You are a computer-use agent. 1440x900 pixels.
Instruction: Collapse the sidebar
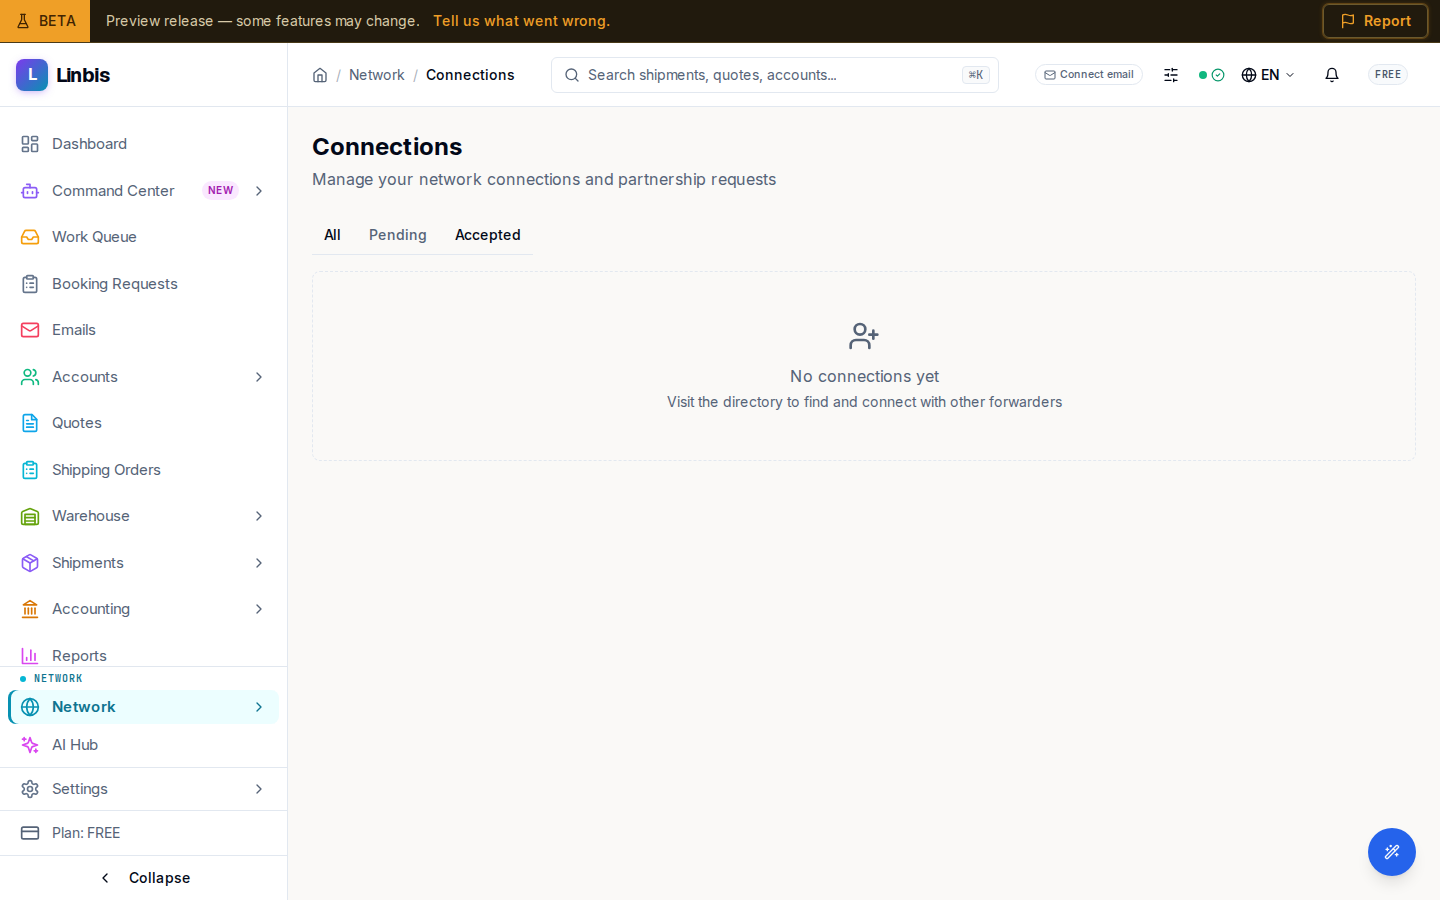point(144,878)
